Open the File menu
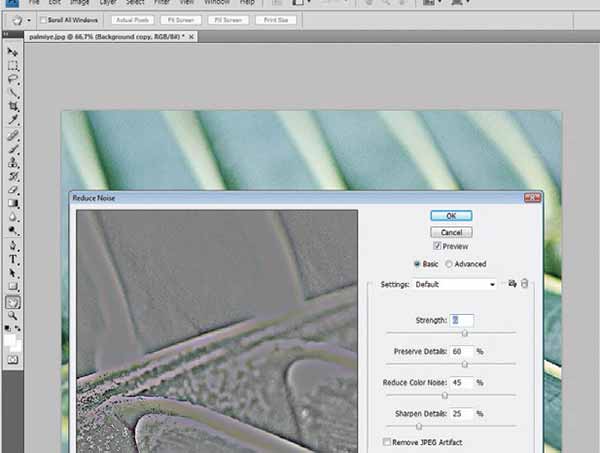This screenshot has height=453, width=600. click(34, 2)
